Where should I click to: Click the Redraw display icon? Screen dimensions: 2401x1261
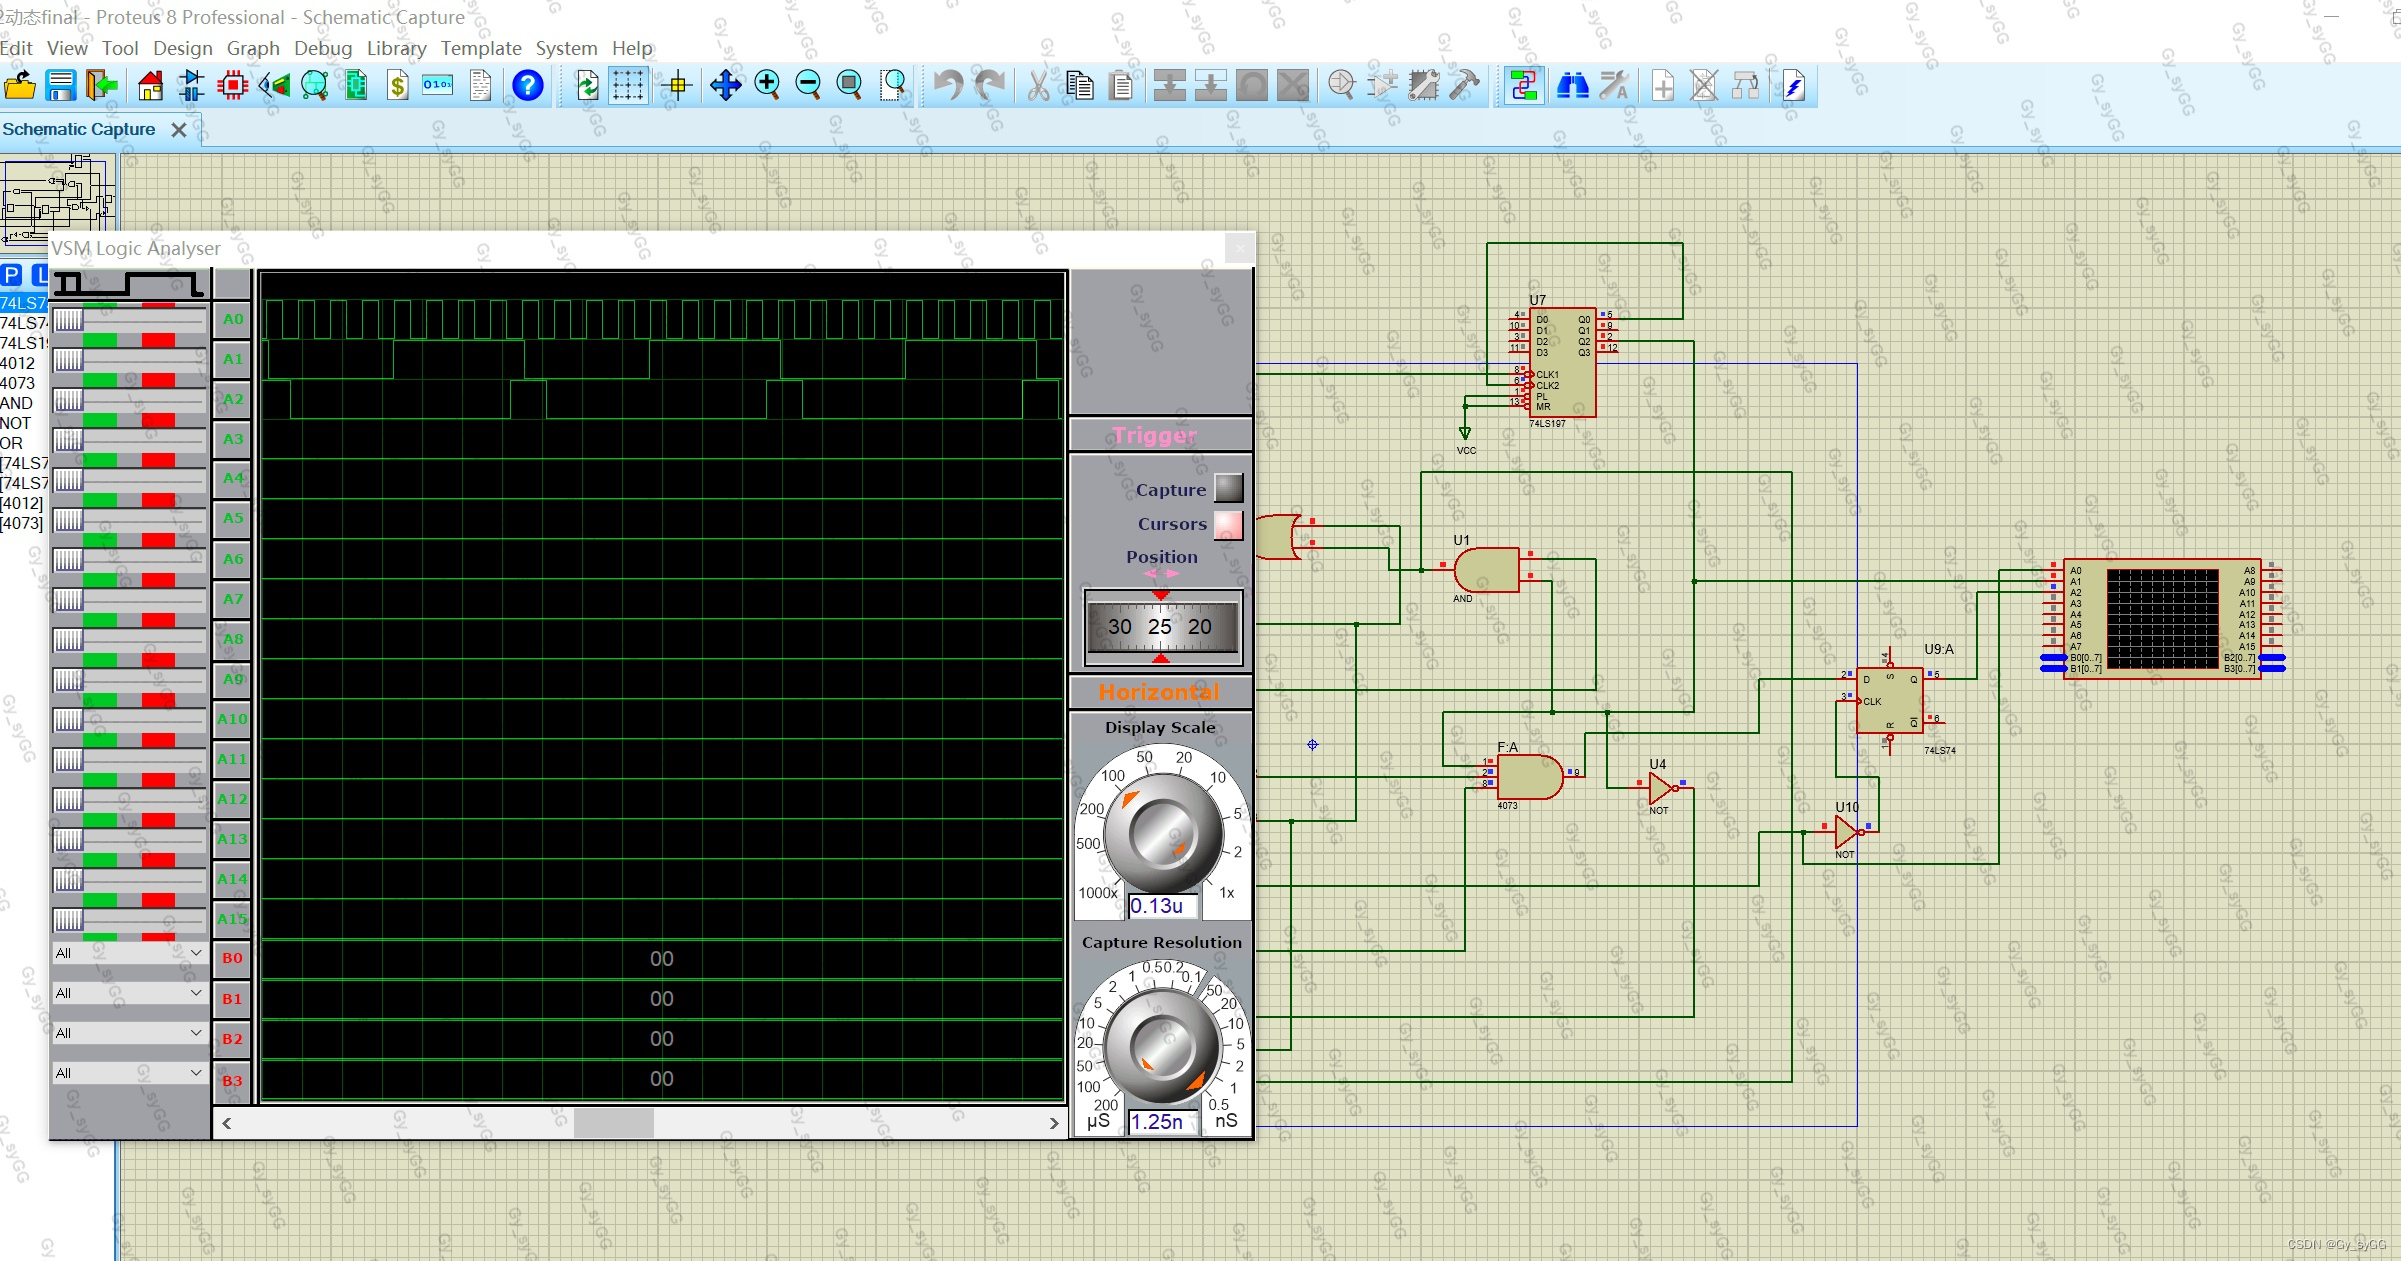pos(587,86)
